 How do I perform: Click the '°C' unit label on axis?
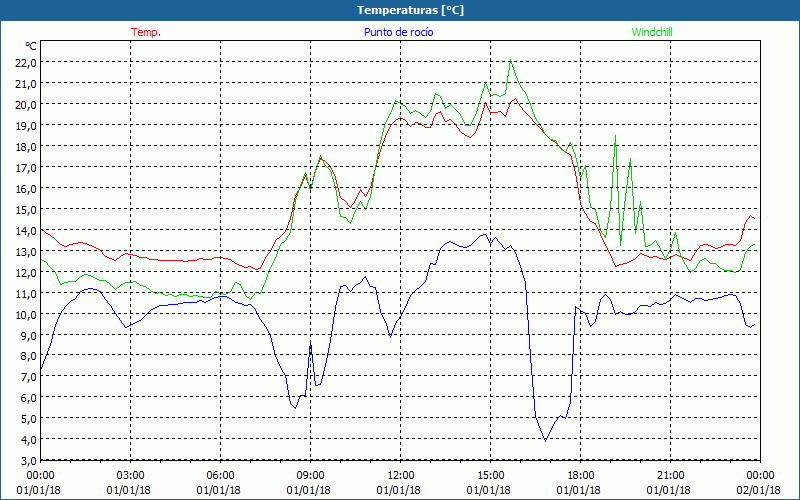coord(31,46)
